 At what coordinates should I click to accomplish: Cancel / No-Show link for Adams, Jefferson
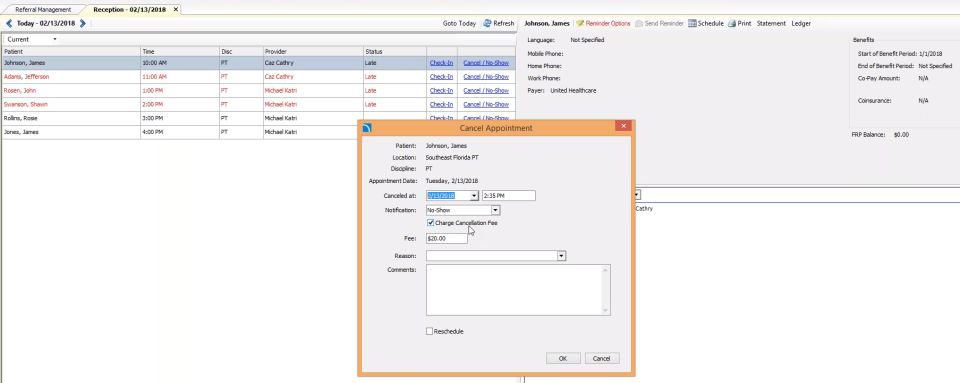pyautogui.click(x=486, y=77)
